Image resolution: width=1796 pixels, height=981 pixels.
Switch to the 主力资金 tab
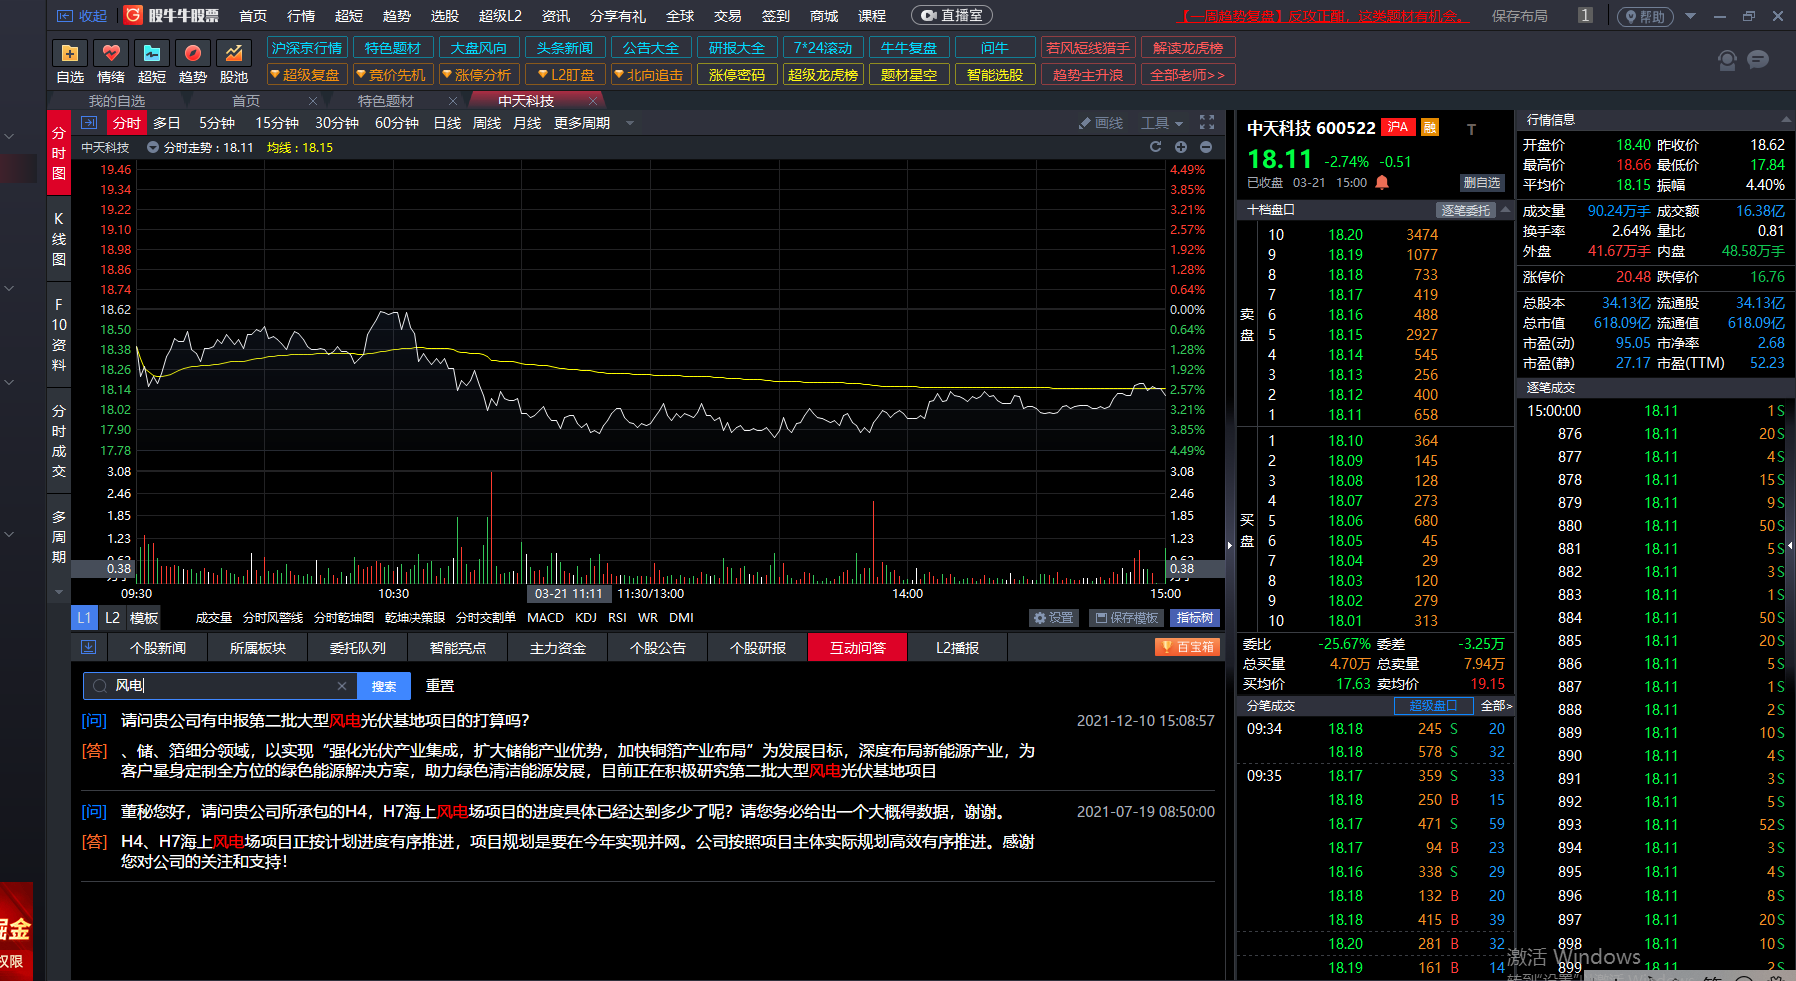tap(558, 648)
